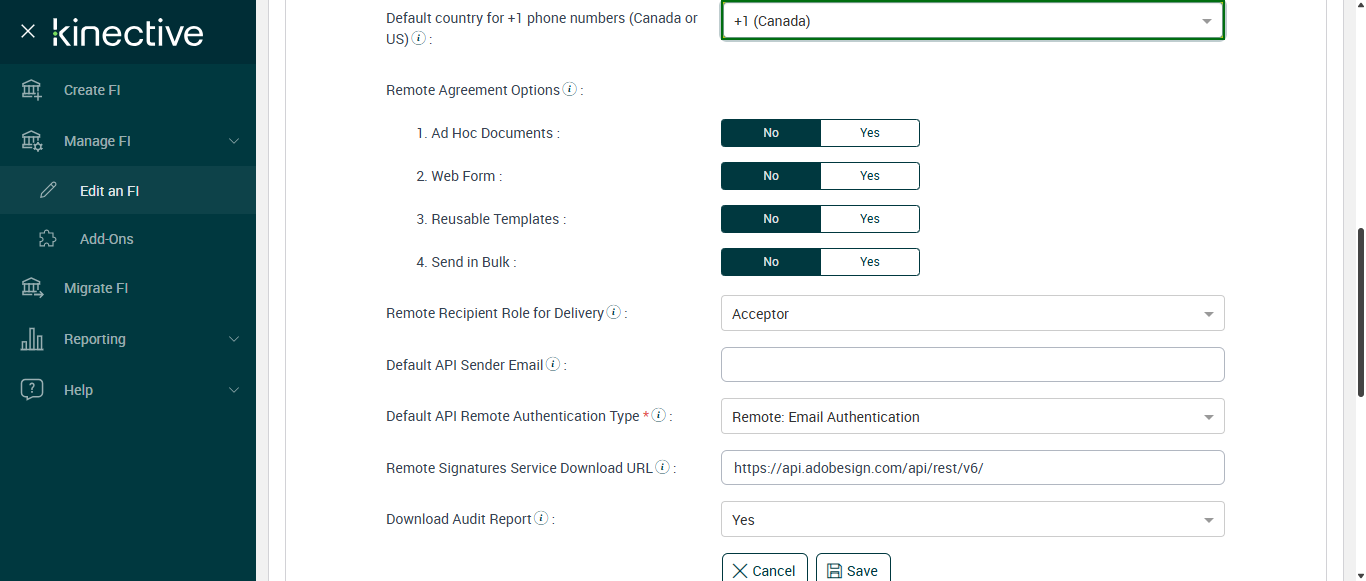Image resolution: width=1366 pixels, height=581 pixels.
Task: Enable Yes for Web Form option
Action: 869,176
